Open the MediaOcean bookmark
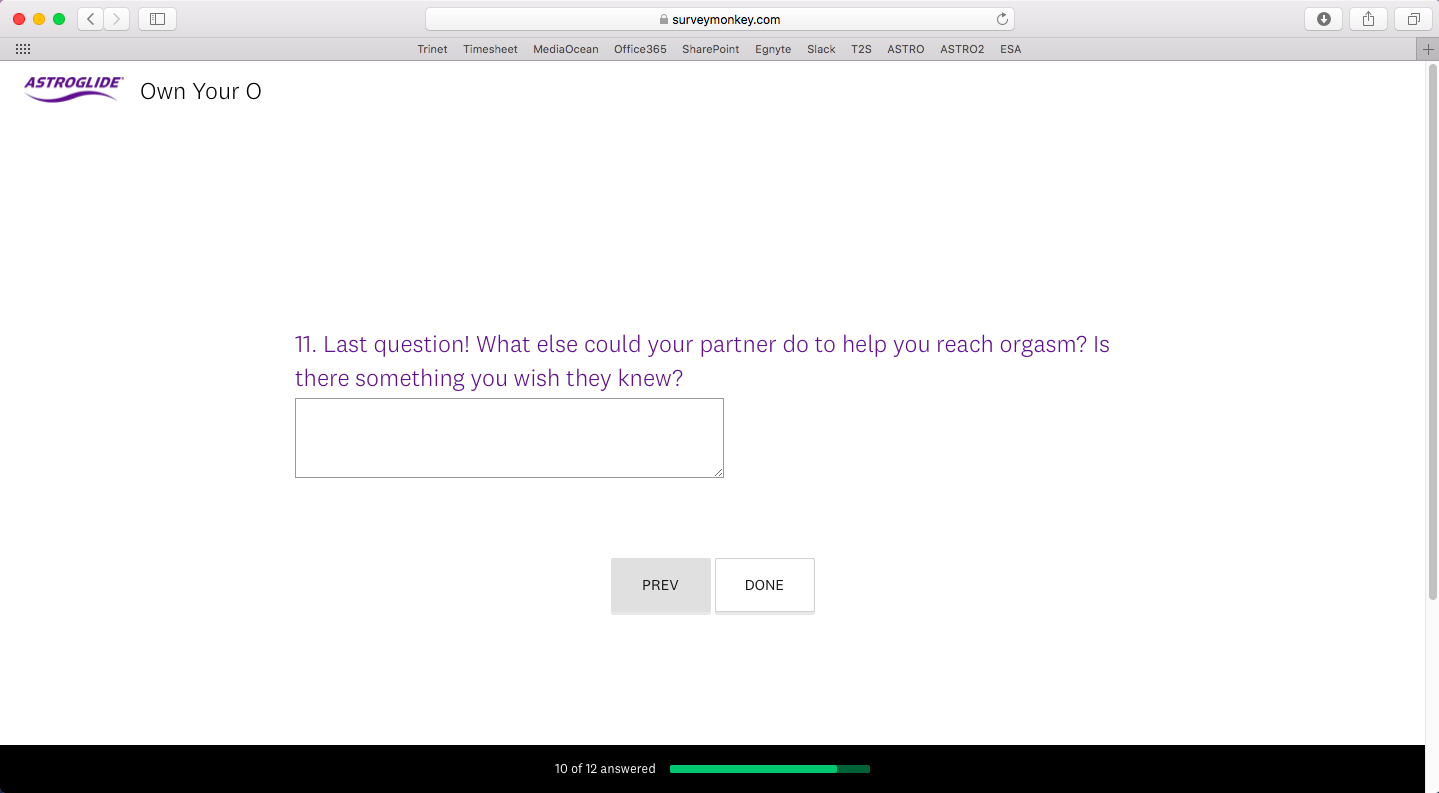 click(566, 49)
